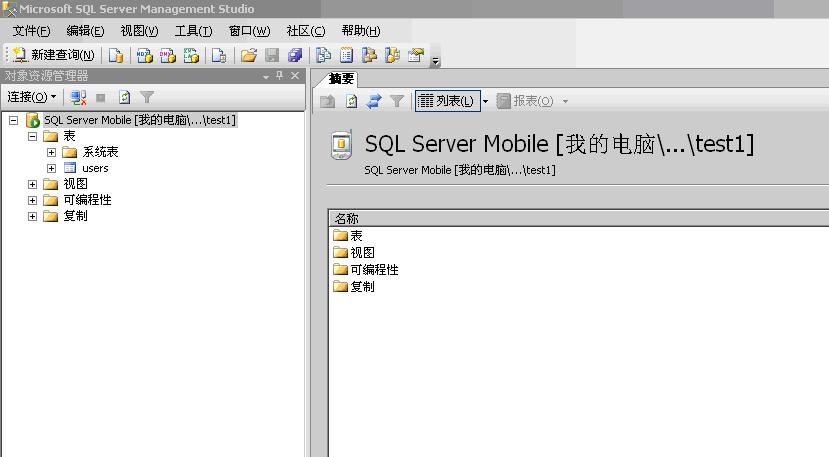Open the 窗口(W) menu
The height and width of the screenshot is (457, 829).
(x=249, y=31)
